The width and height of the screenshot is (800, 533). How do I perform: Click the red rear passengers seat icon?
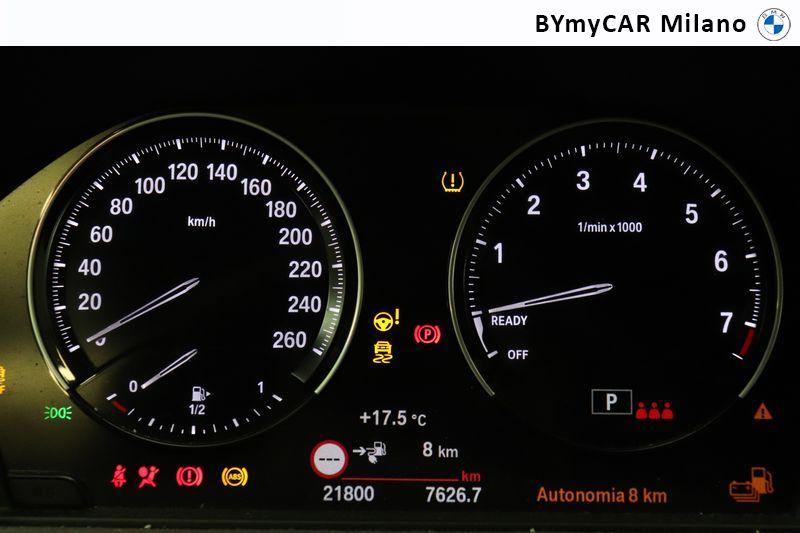(x=654, y=411)
